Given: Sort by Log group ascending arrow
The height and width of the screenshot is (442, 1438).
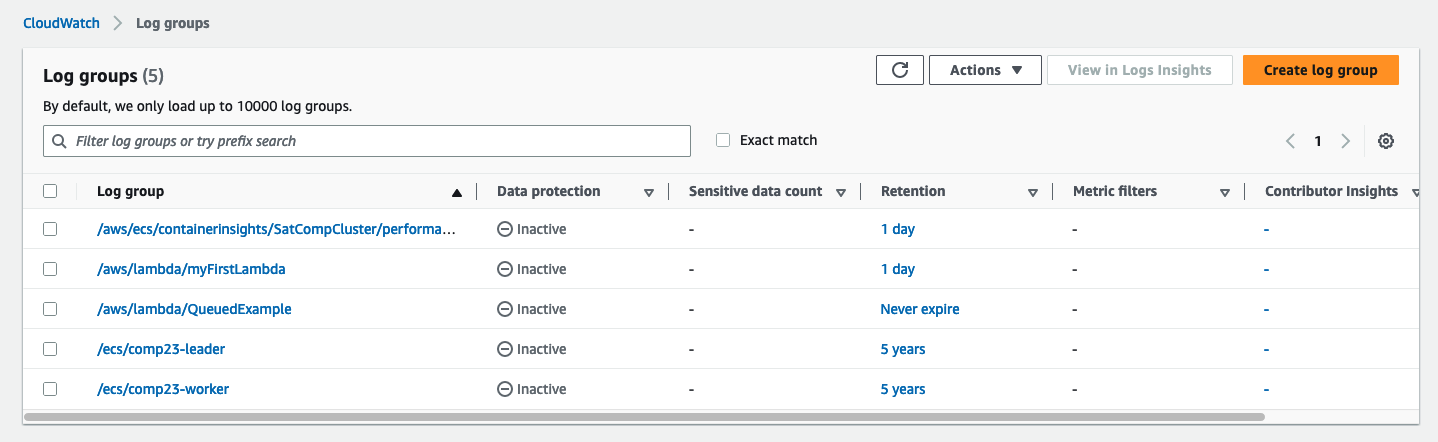Looking at the screenshot, I should 457,192.
